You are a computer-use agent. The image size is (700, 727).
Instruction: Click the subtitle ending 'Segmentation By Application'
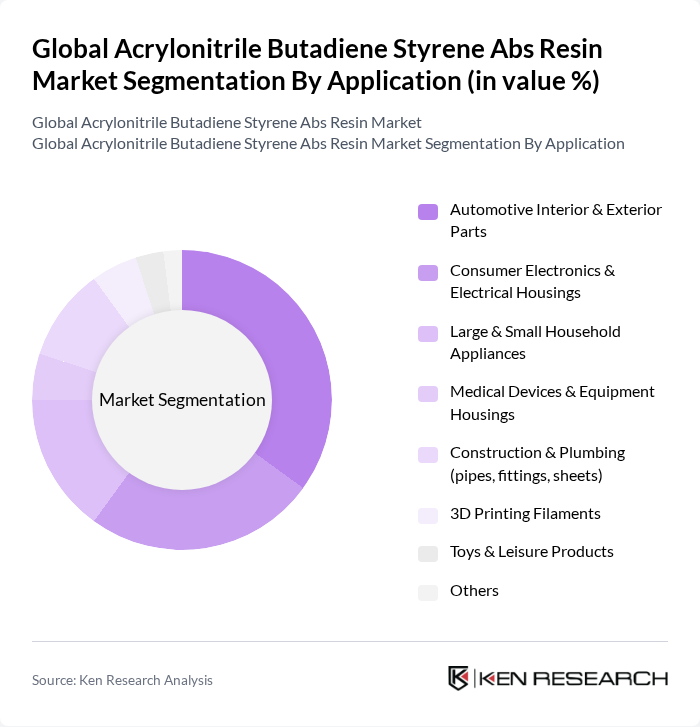click(x=328, y=144)
